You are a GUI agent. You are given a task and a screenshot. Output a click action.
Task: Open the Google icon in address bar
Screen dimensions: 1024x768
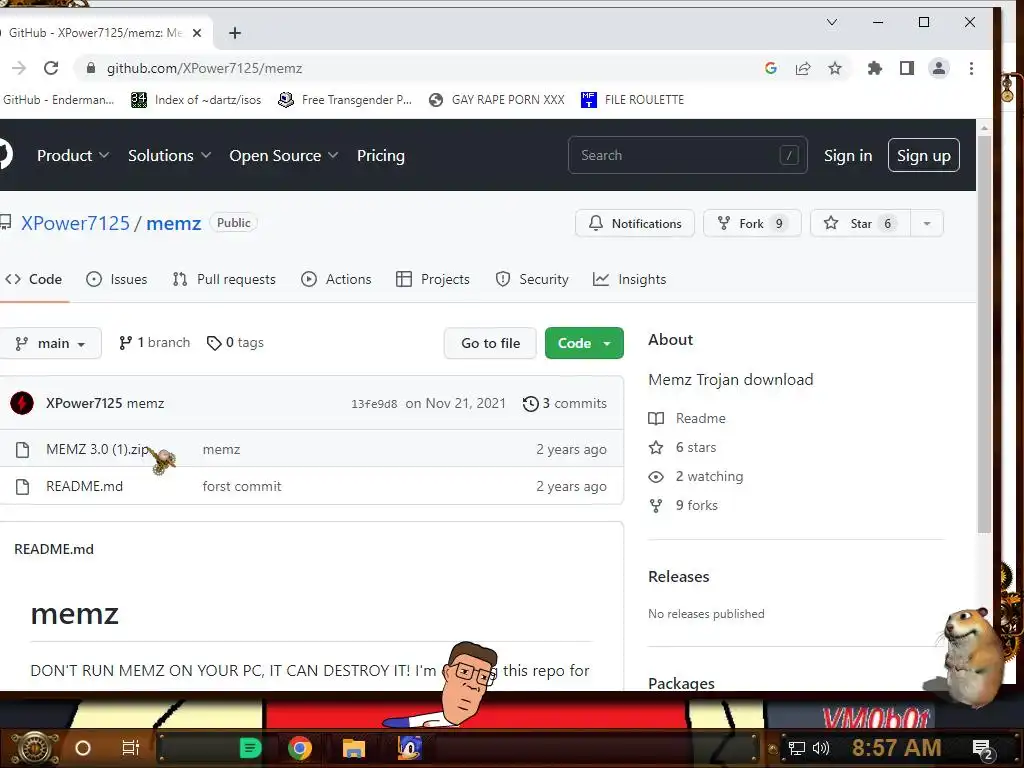click(x=771, y=68)
